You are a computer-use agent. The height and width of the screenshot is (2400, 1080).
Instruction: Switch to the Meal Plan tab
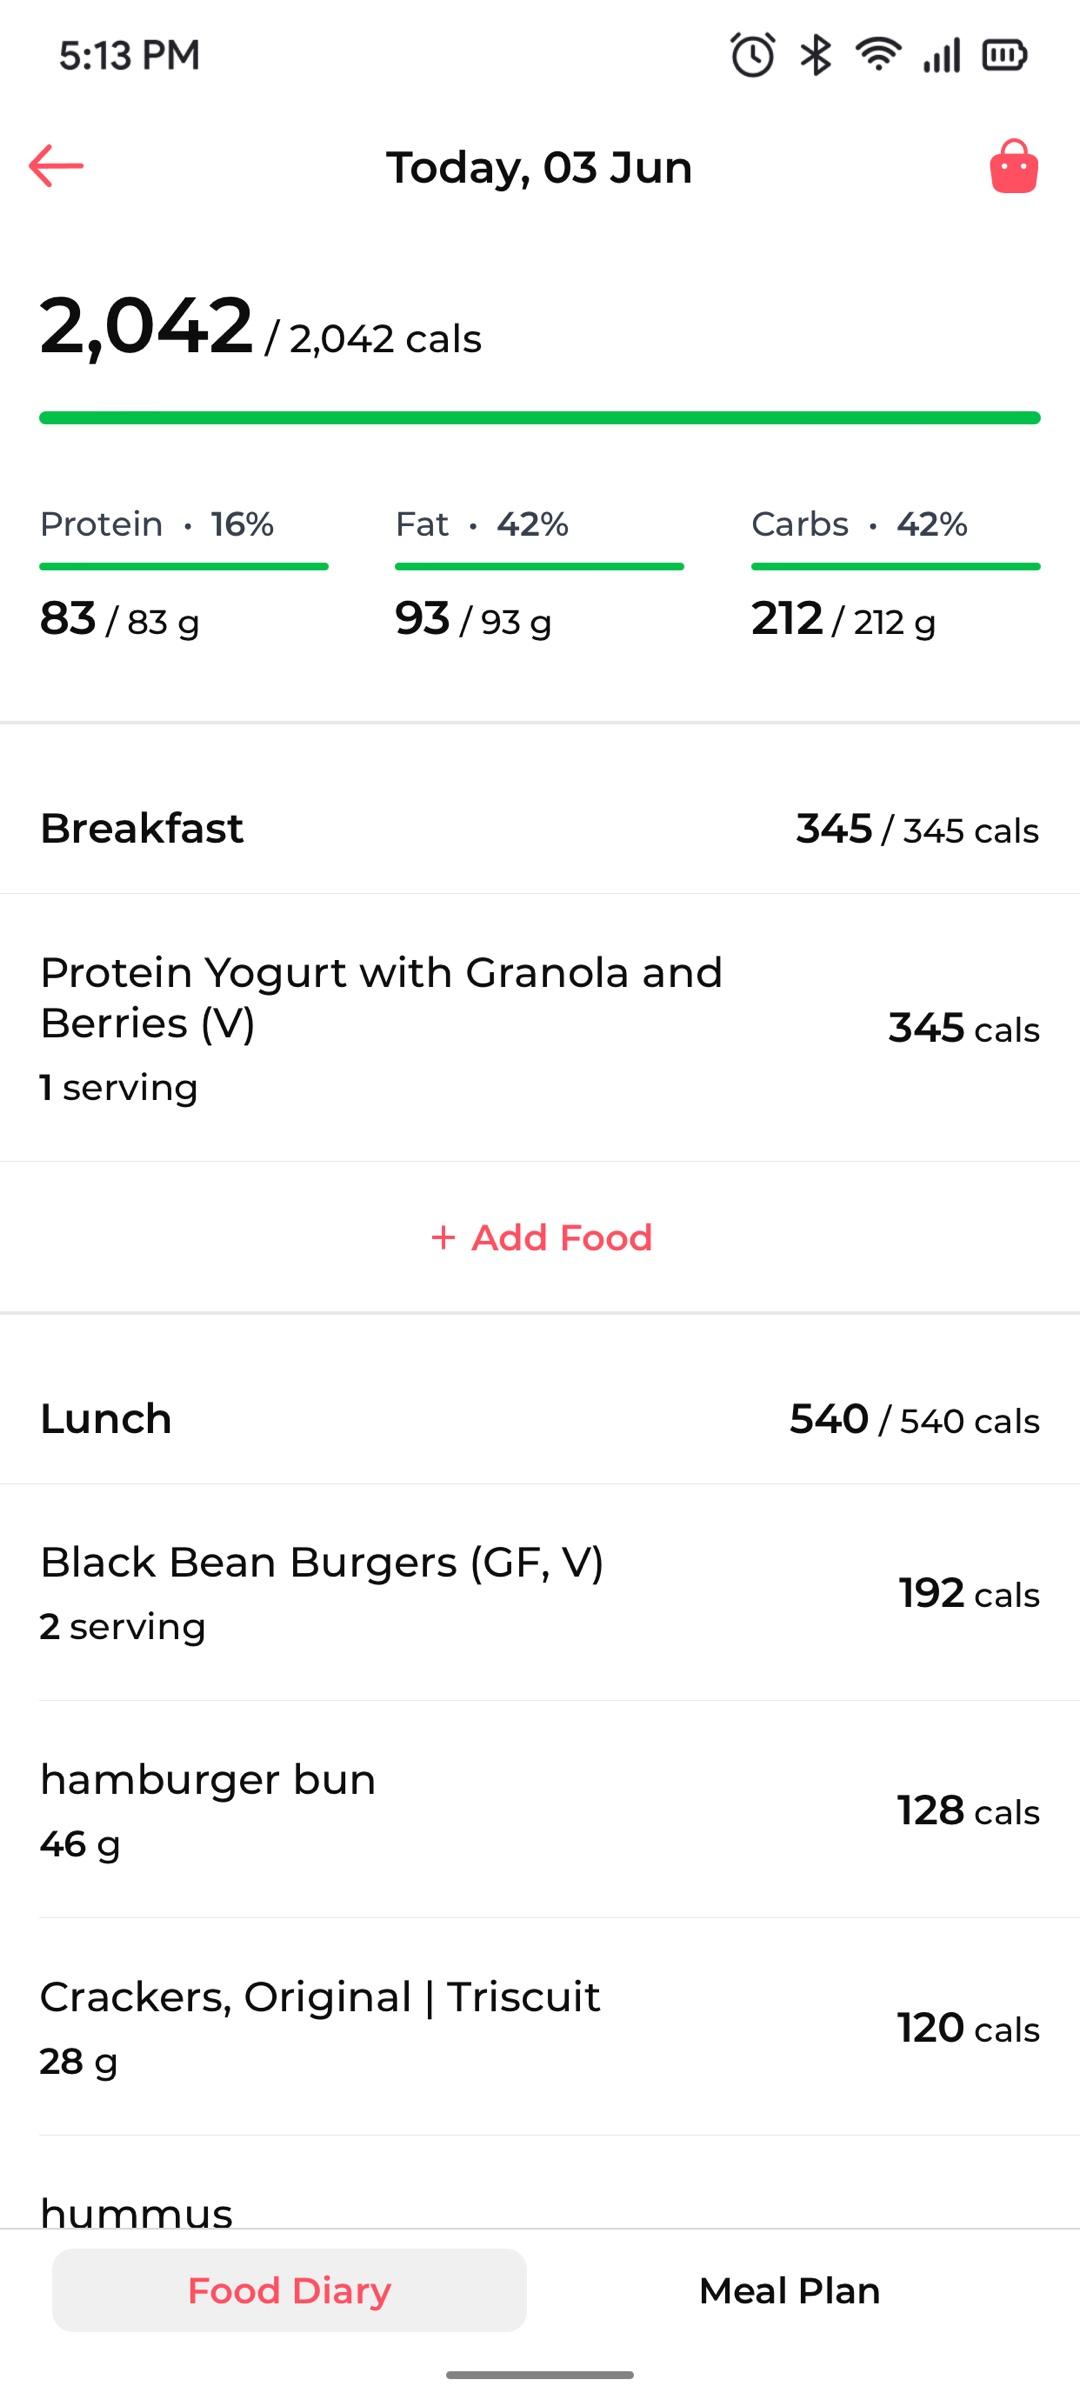pyautogui.click(x=790, y=2290)
